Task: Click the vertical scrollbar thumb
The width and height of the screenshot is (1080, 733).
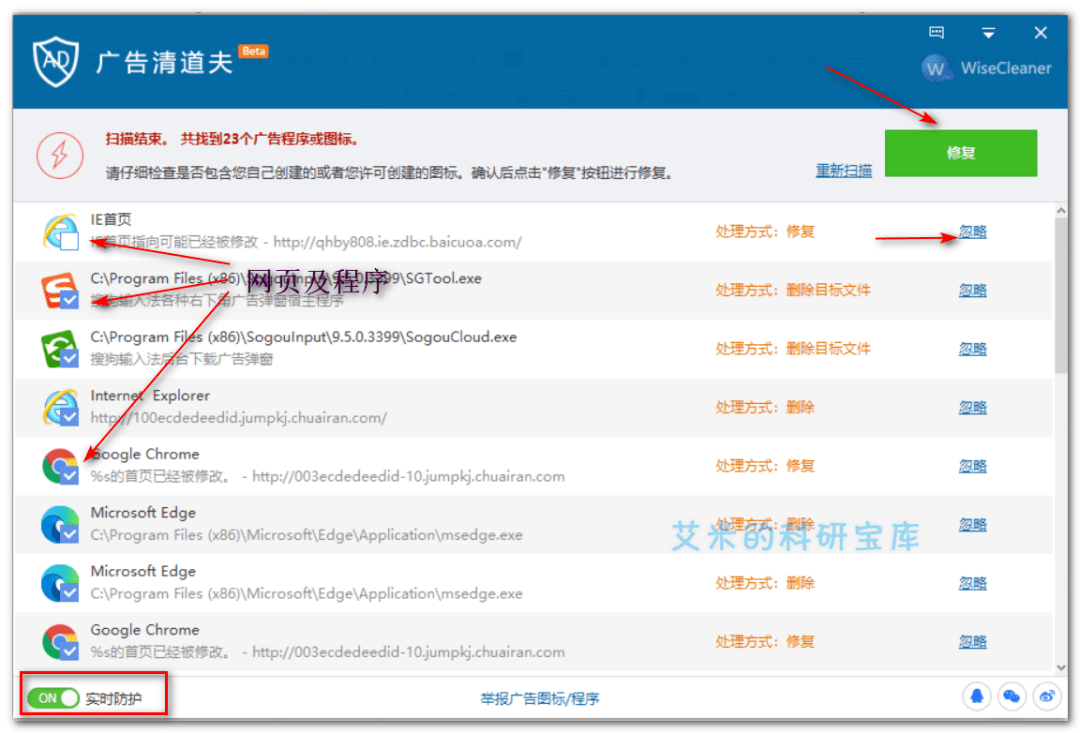Action: [x=1061, y=296]
